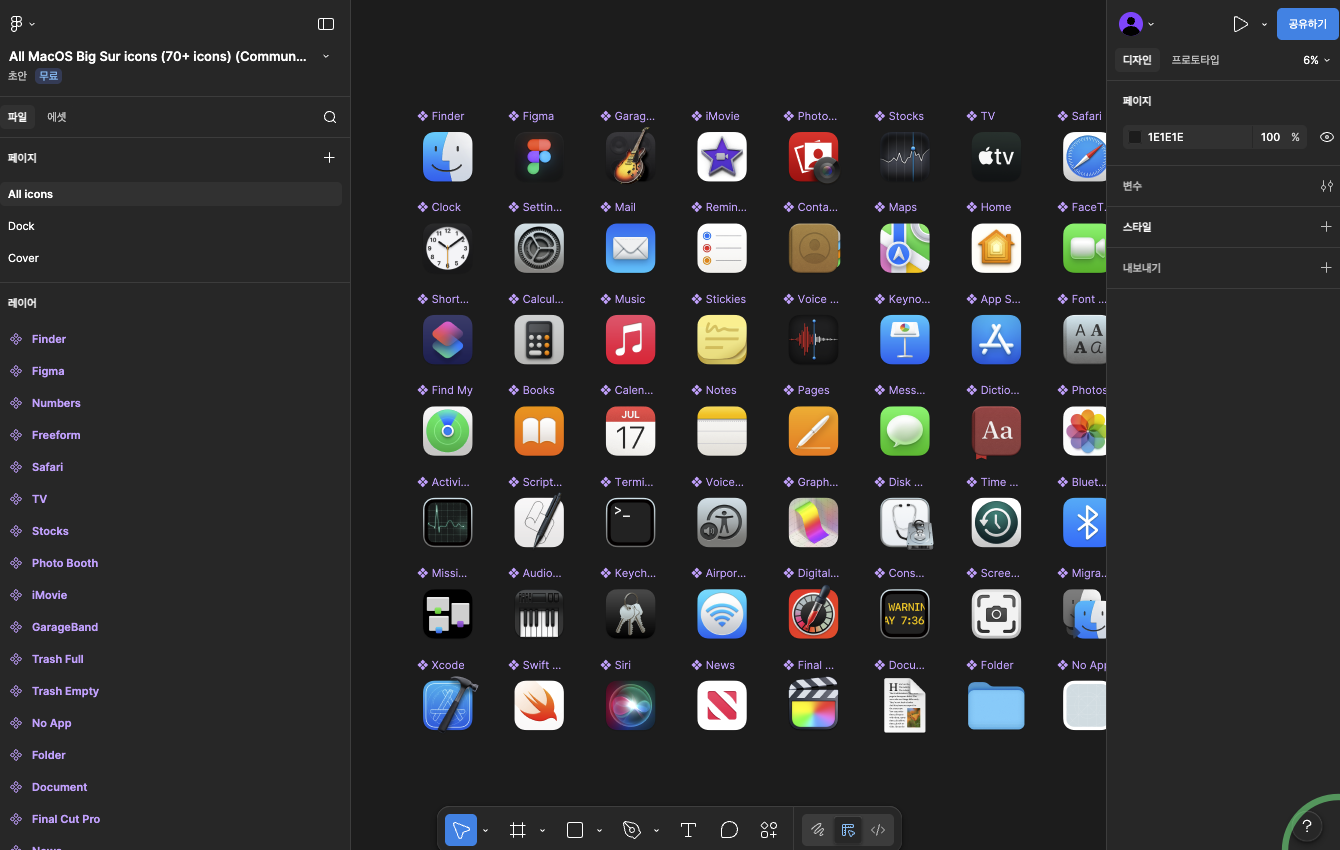The width and height of the screenshot is (1340, 850).
Task: Select the Swift Playgrounds icon on canvas
Action: tap(539, 706)
